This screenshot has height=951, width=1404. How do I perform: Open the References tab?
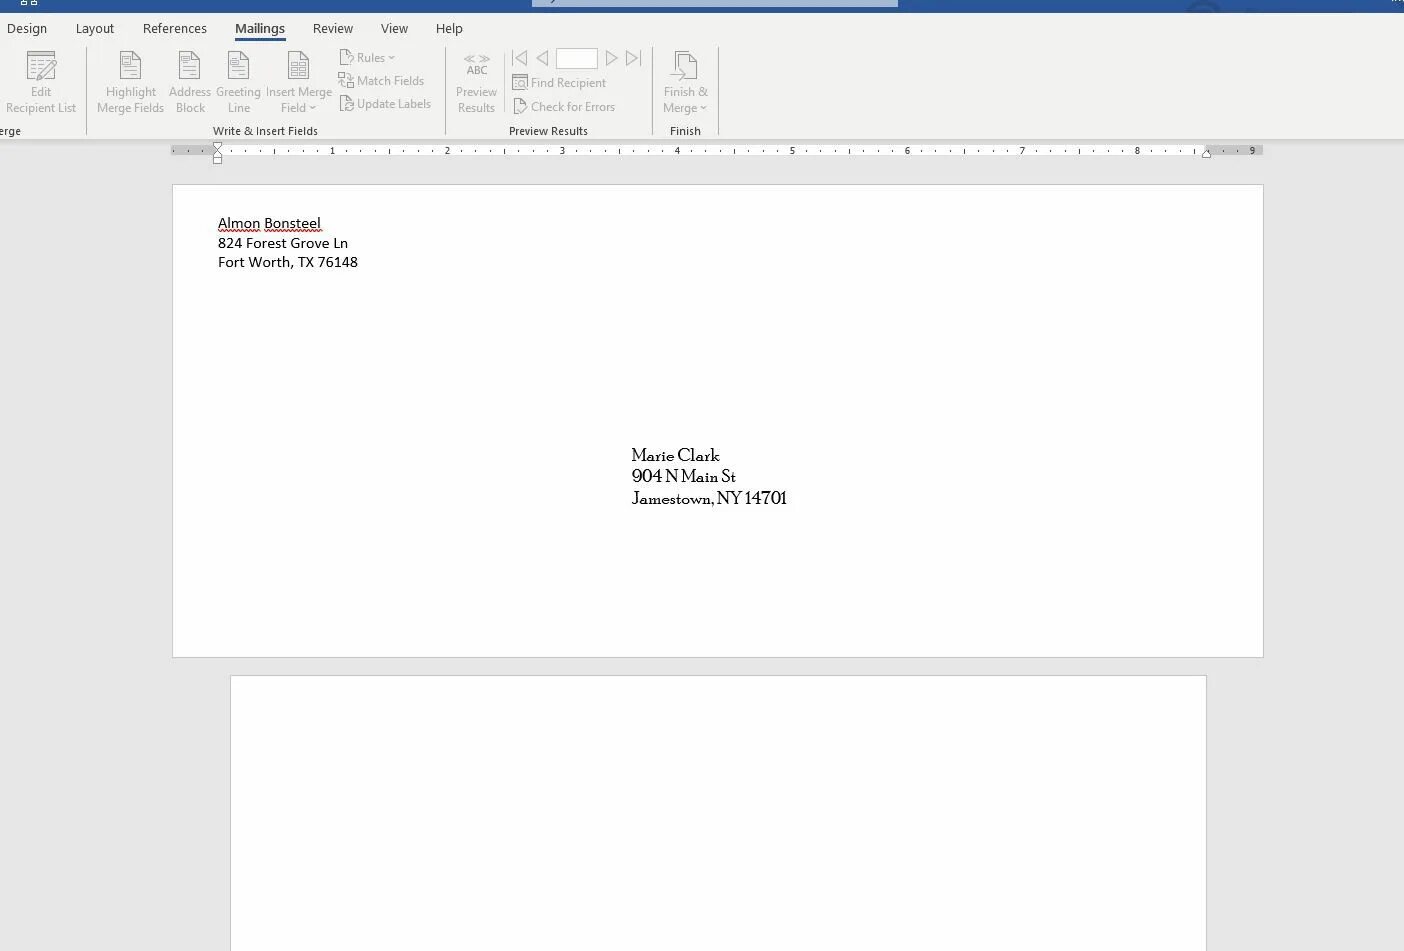coord(175,28)
